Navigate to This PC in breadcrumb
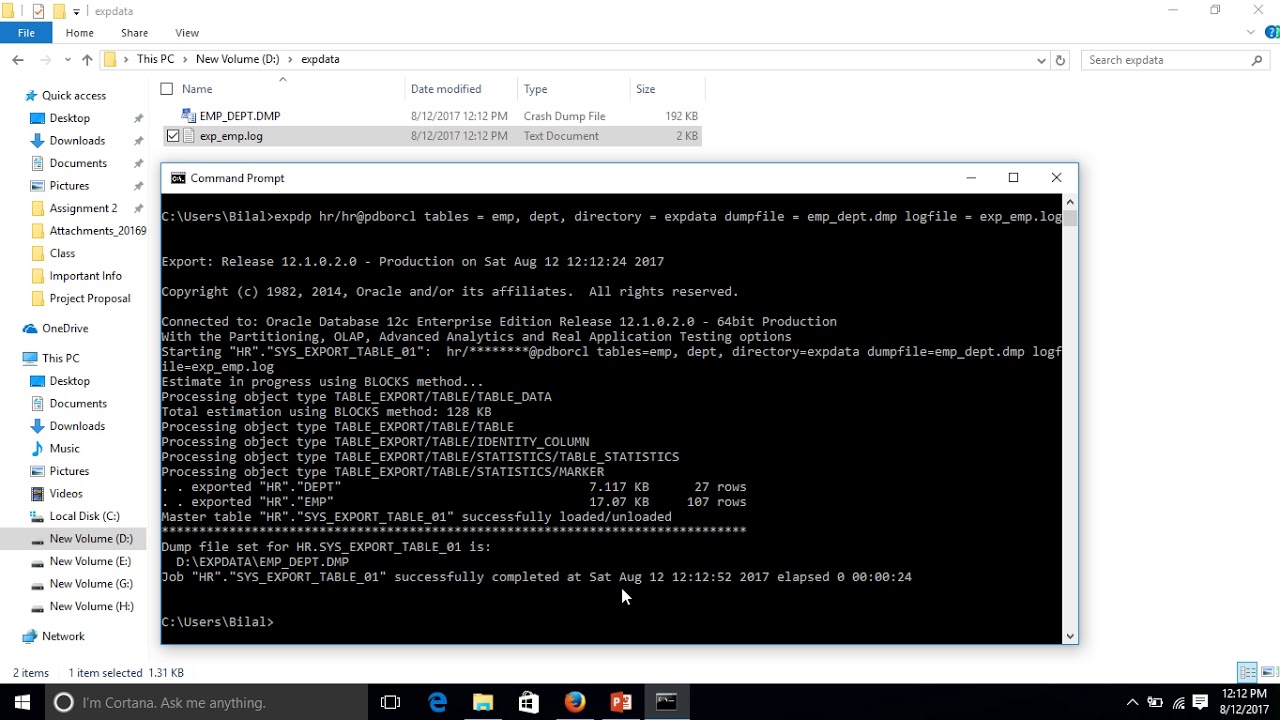The height and width of the screenshot is (720, 1280). tap(156, 60)
